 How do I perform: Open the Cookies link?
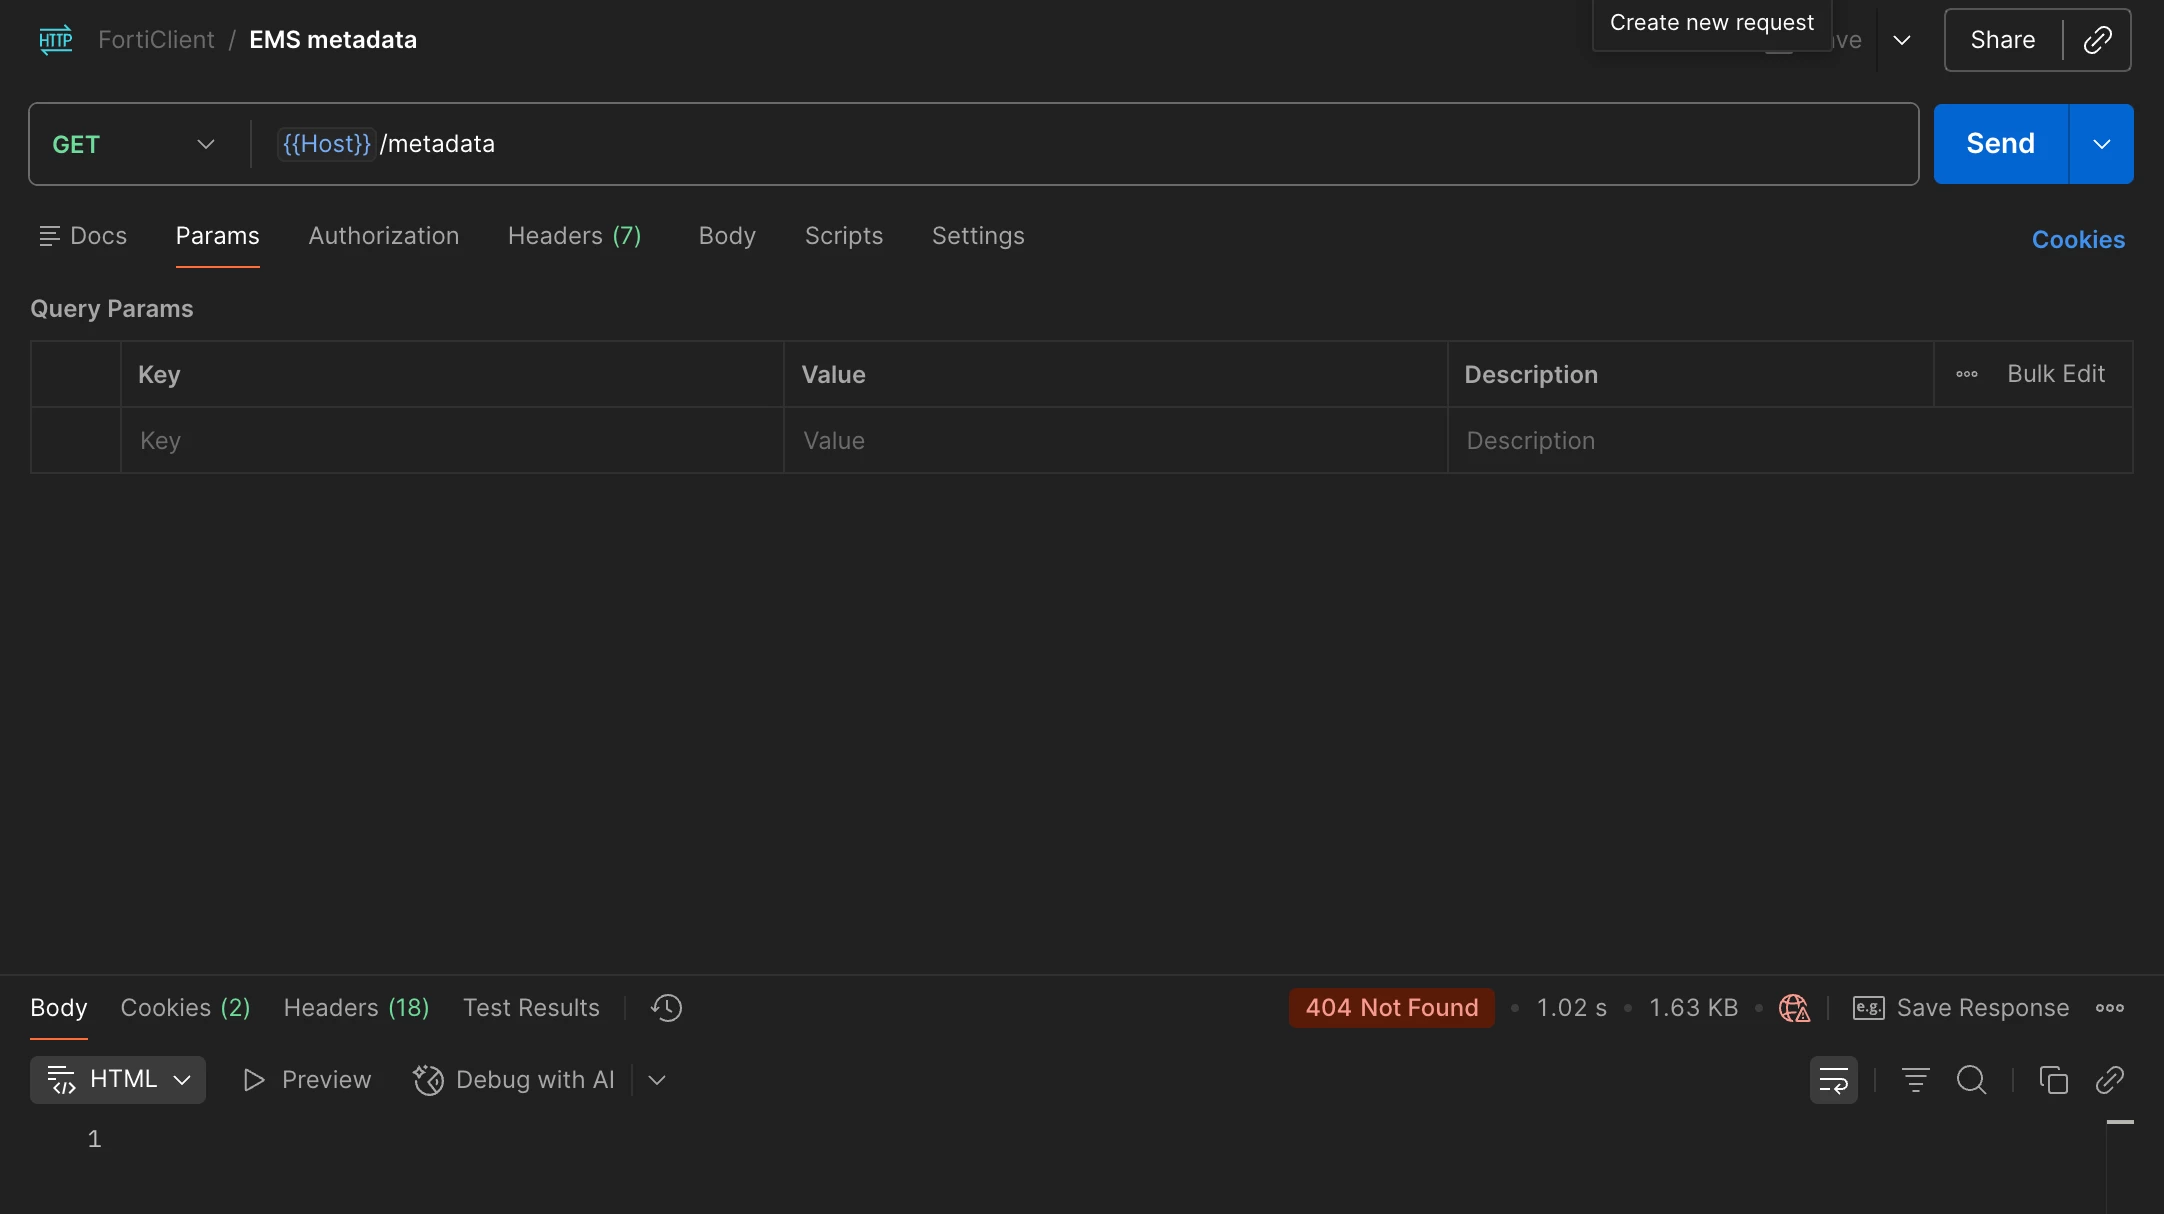(x=2078, y=240)
